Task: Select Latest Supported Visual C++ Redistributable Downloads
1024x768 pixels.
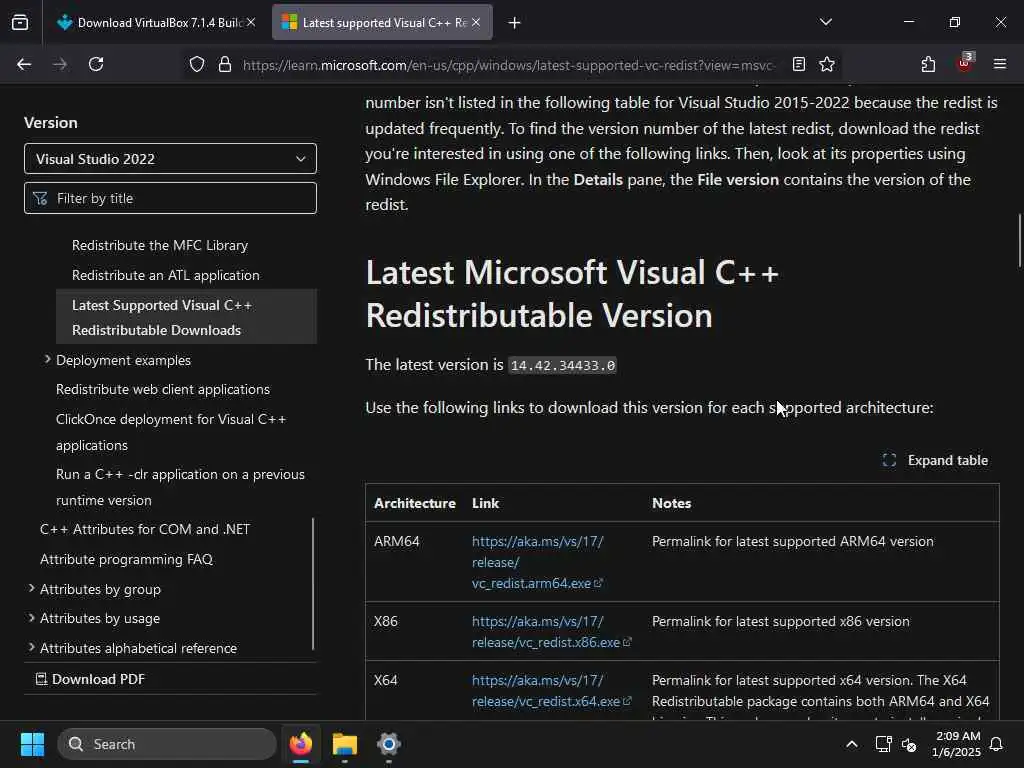Action: (x=187, y=317)
